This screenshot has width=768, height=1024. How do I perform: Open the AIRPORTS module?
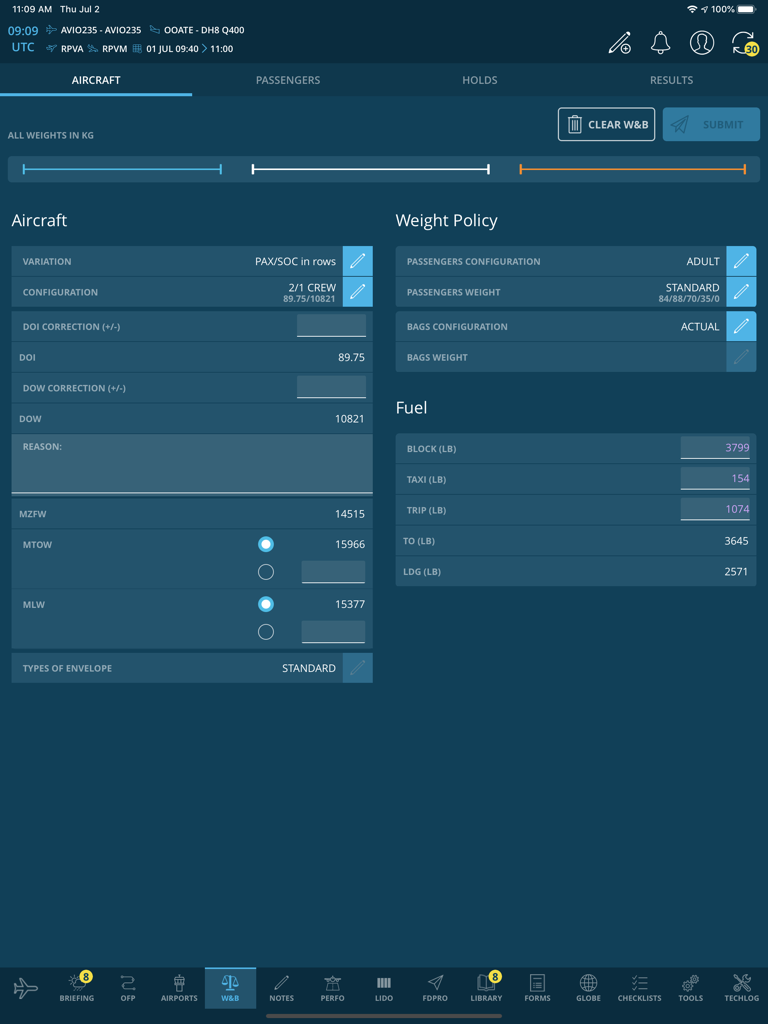coord(179,987)
